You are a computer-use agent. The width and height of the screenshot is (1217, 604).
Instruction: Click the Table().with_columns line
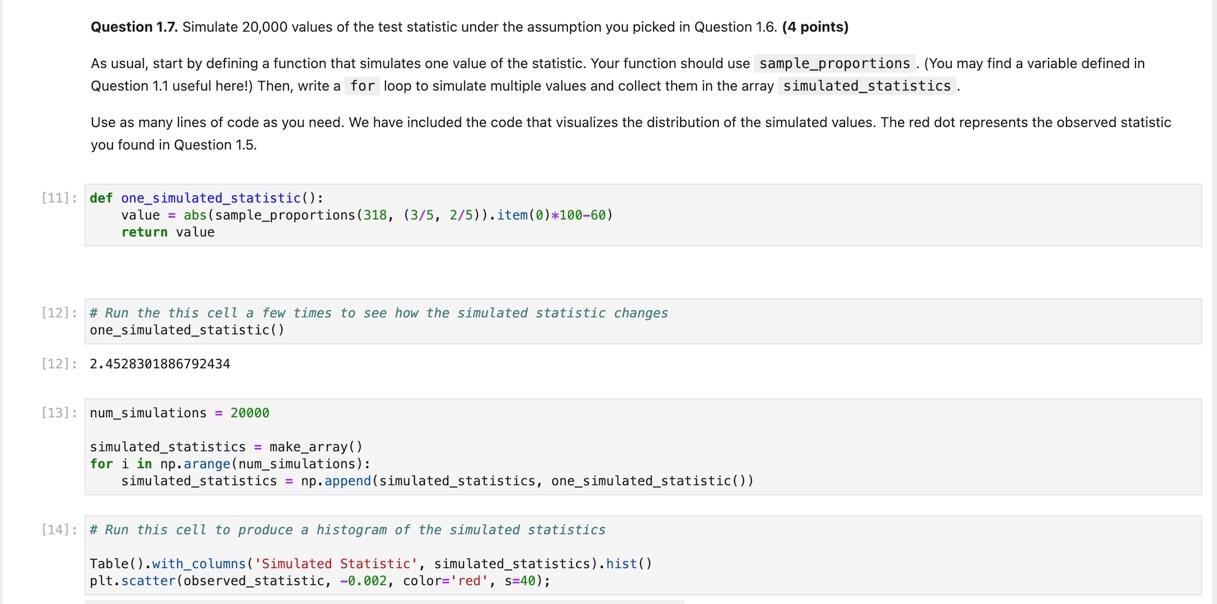point(371,564)
